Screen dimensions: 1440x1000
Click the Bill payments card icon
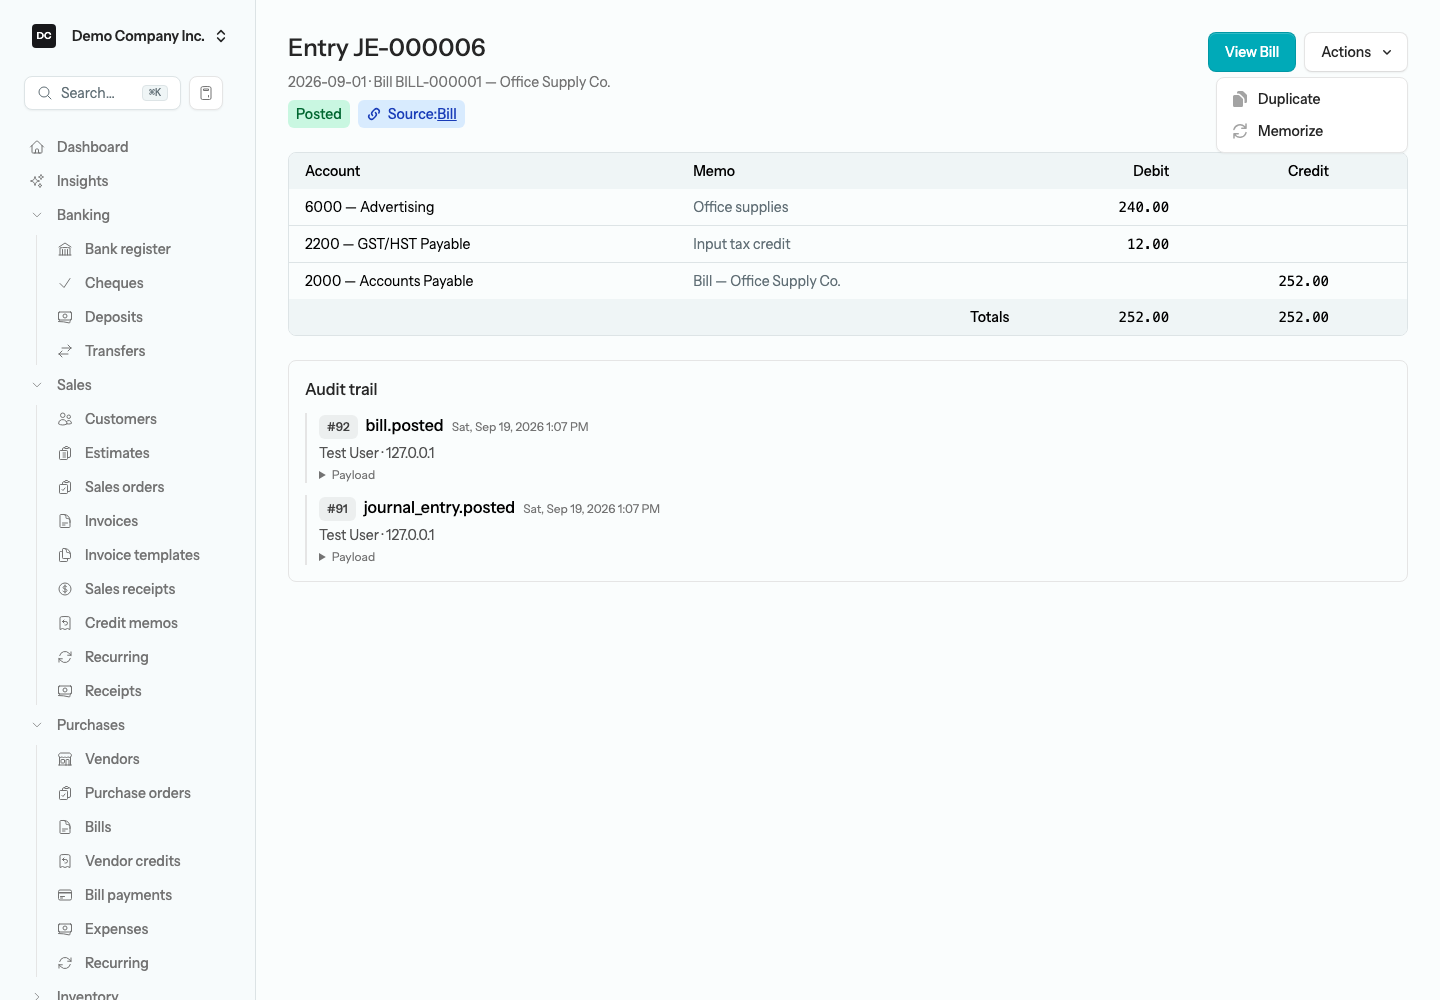click(x=65, y=895)
